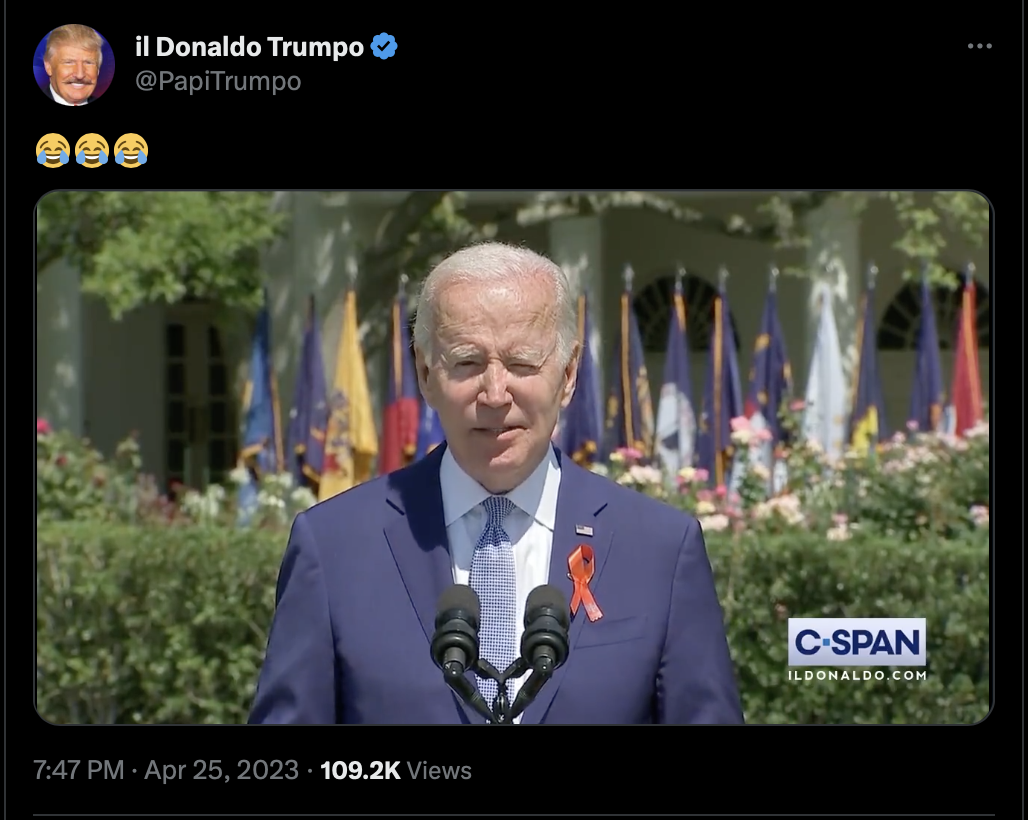The width and height of the screenshot is (1028, 820).
Task: Open the @PapiTrumpo handle link
Action: pyautogui.click(x=218, y=81)
